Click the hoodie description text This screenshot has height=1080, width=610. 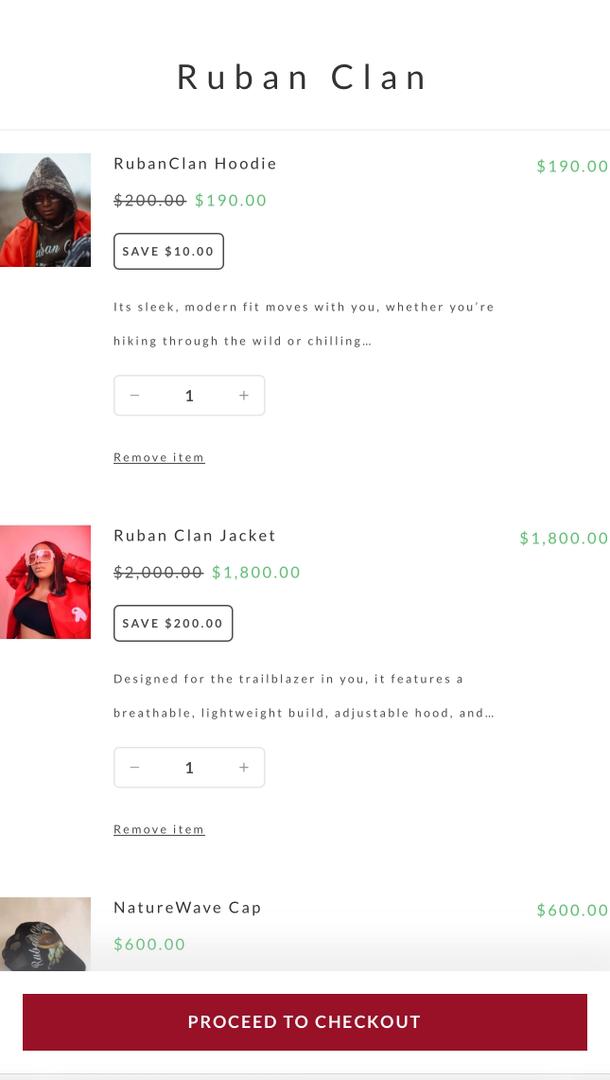[303, 323]
